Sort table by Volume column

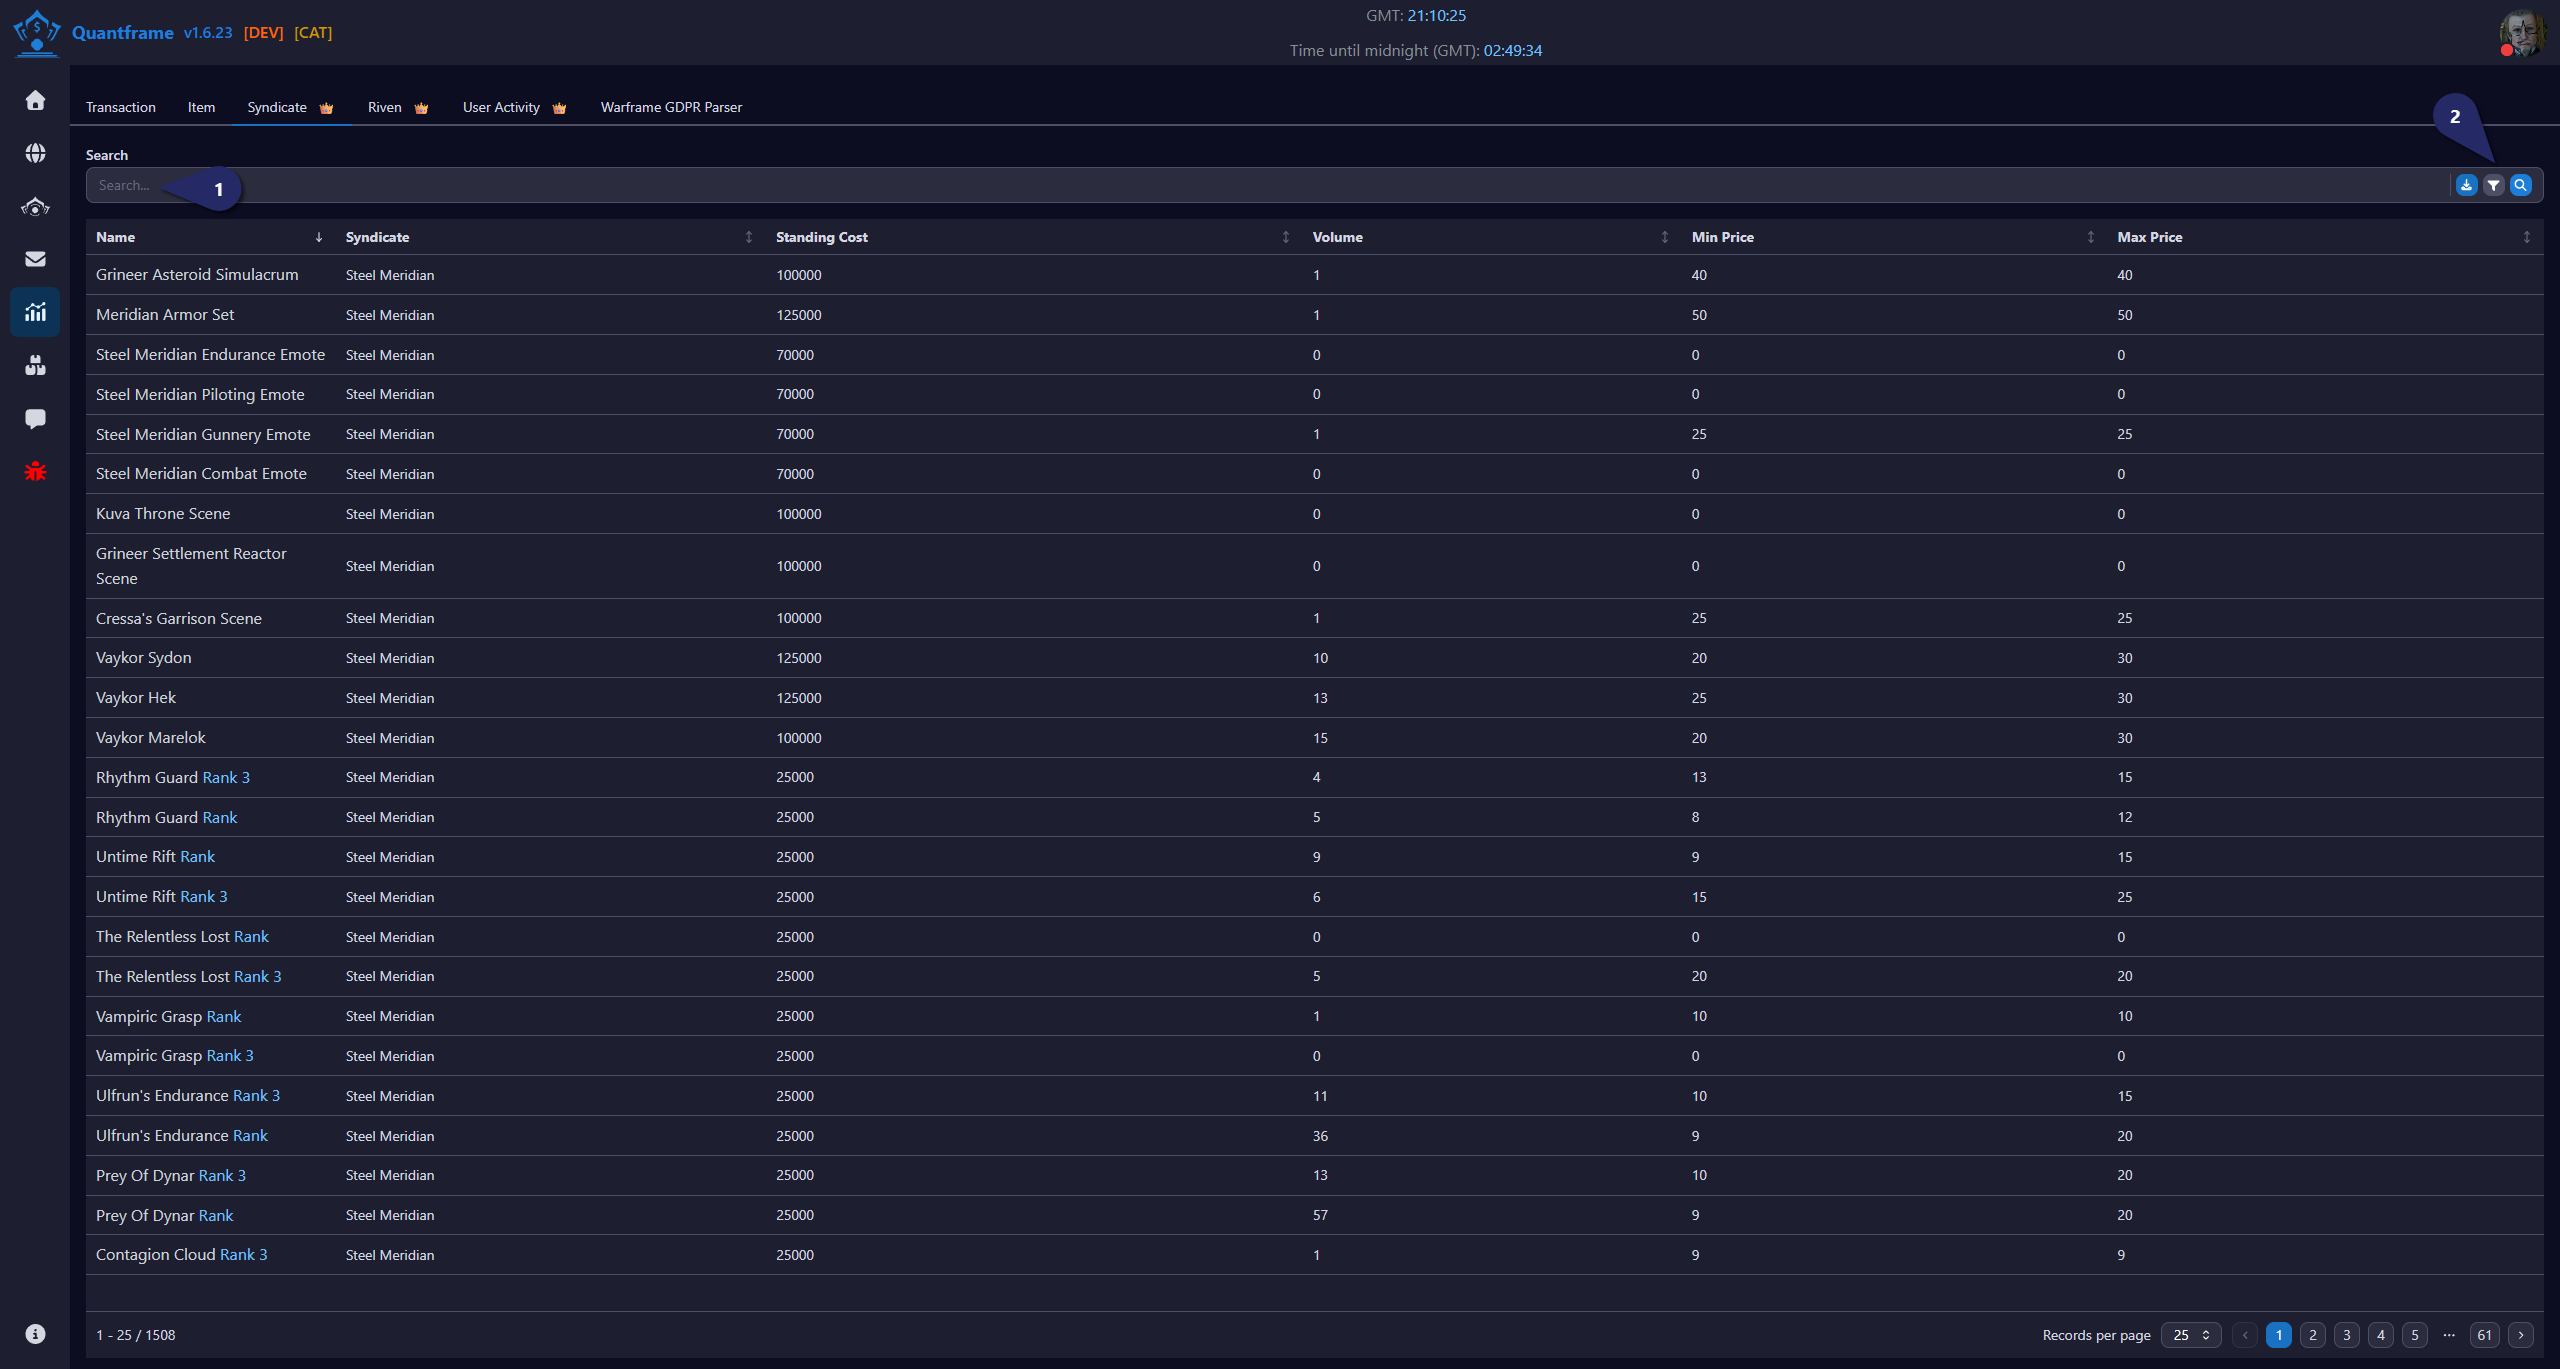(x=1491, y=237)
